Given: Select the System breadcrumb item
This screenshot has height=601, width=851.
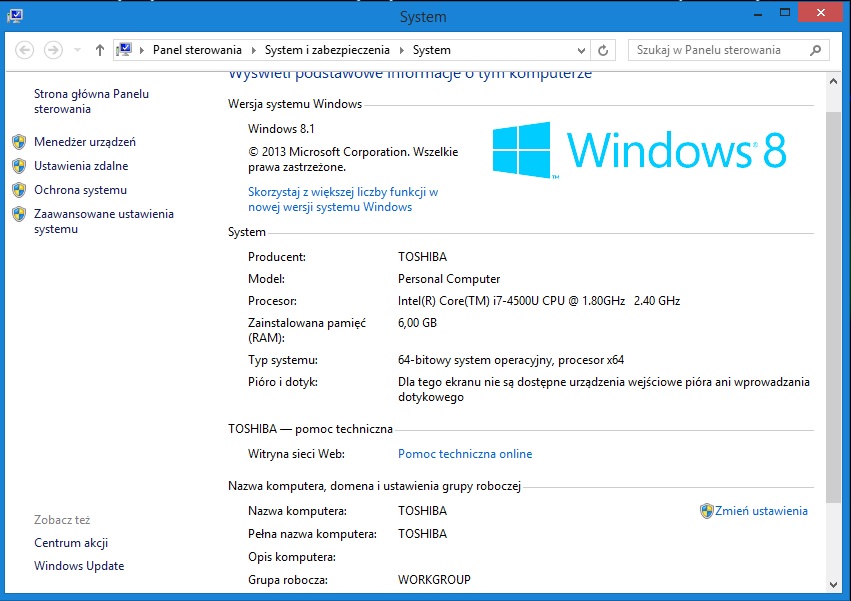Looking at the screenshot, I should tap(431, 50).
